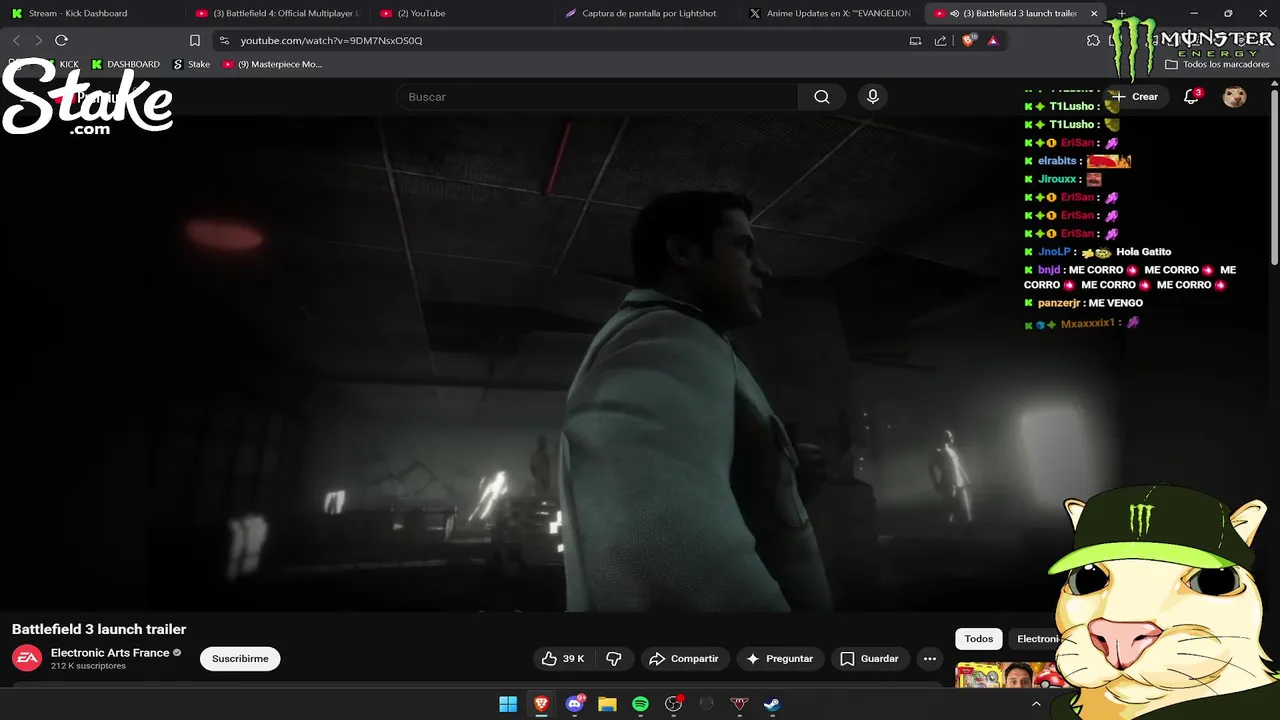Image resolution: width=1280 pixels, height=720 pixels.
Task: Open the Windows Start menu
Action: pyautogui.click(x=508, y=704)
